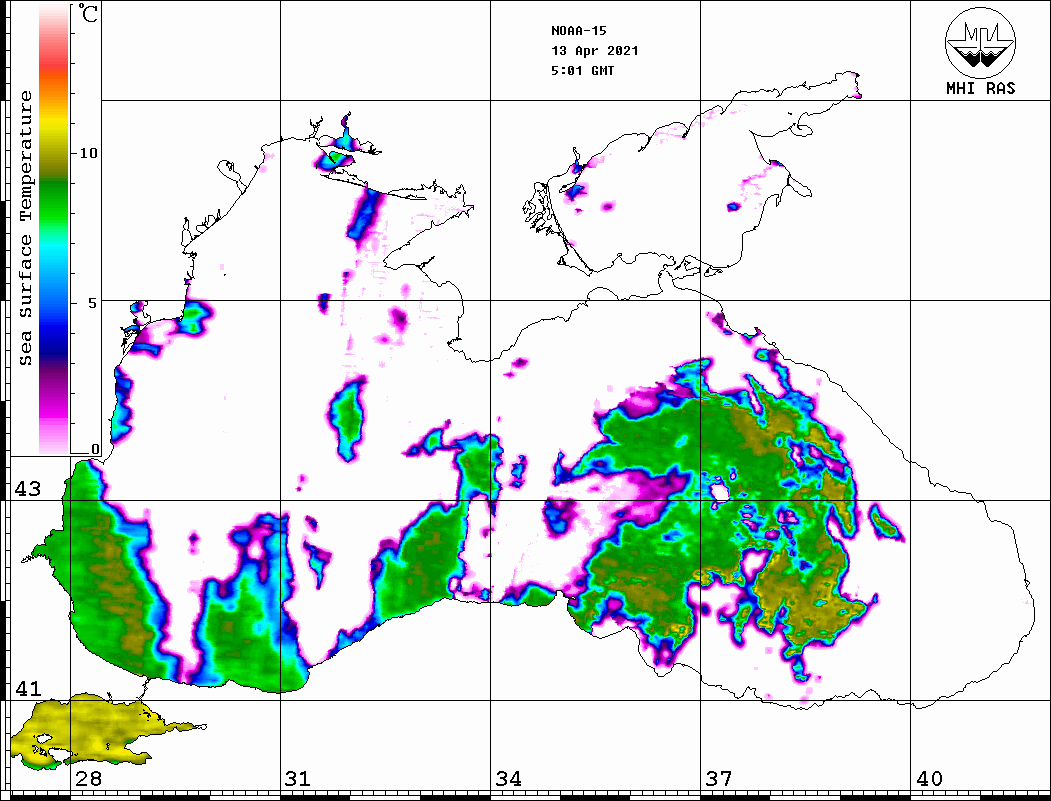Click the time "5:01 GMT"
Screen dimensions: 1051x801
coord(582,70)
